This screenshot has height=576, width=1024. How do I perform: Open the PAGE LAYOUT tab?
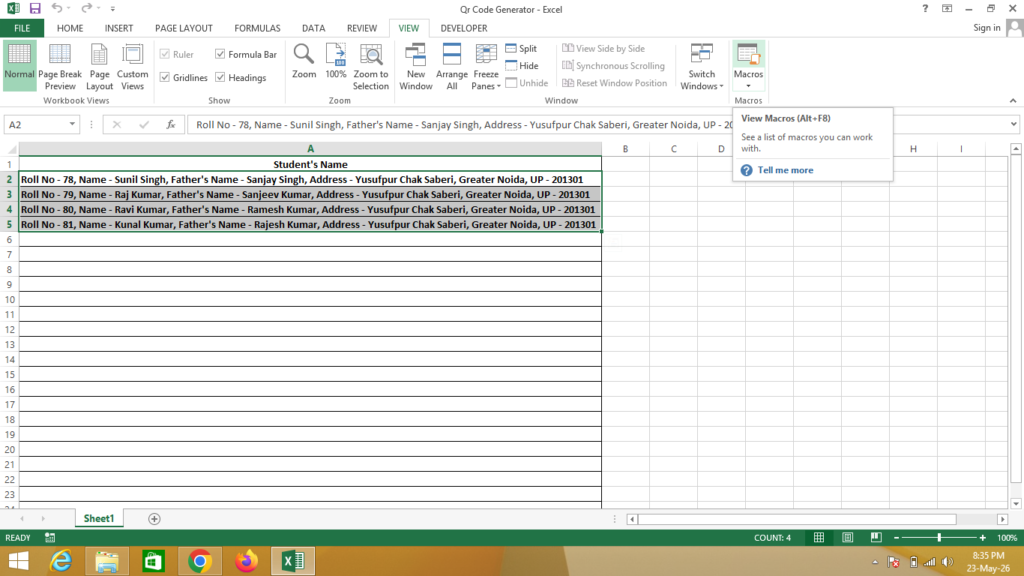tap(184, 28)
